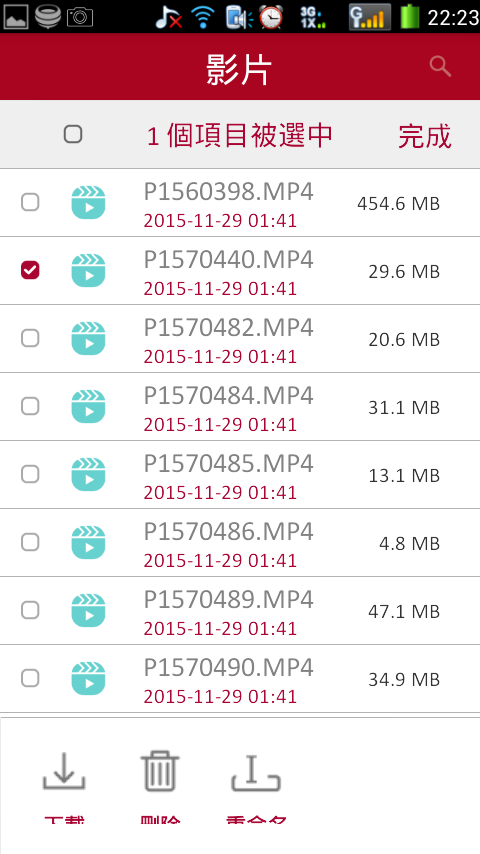Check the P1560398.MP4 checkbox

pyautogui.click(x=30, y=203)
